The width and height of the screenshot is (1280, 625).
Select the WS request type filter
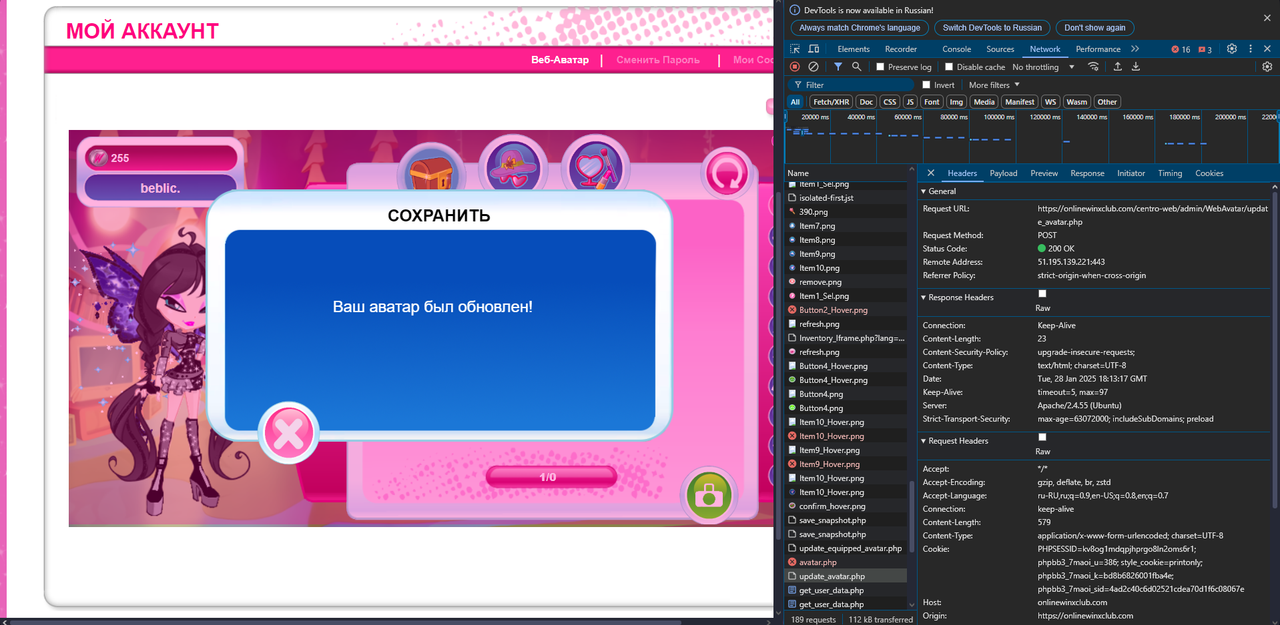tap(1050, 102)
